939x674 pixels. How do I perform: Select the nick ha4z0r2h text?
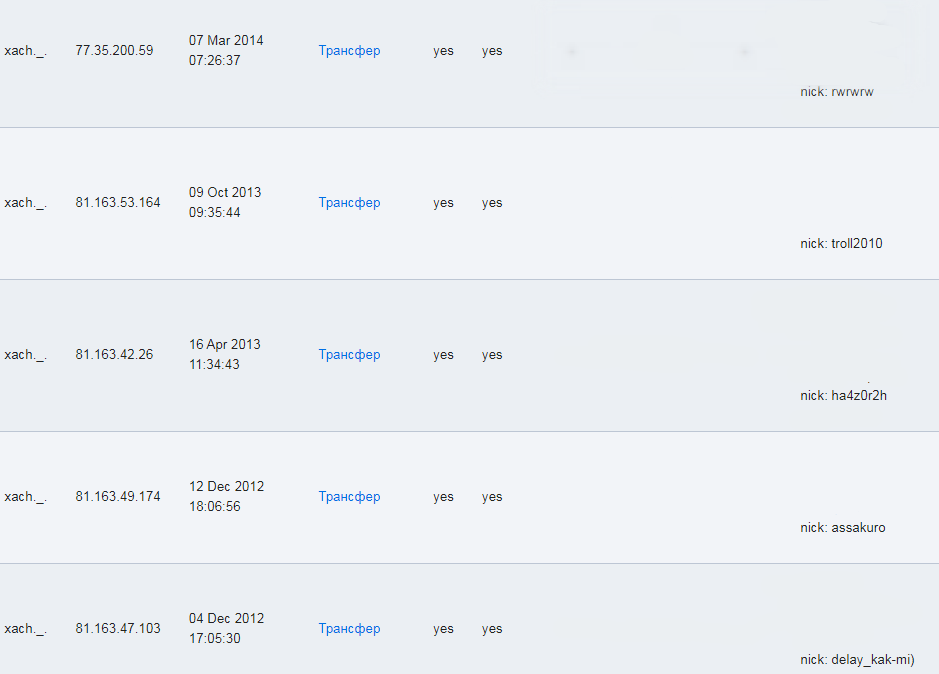pyautogui.click(x=843, y=396)
